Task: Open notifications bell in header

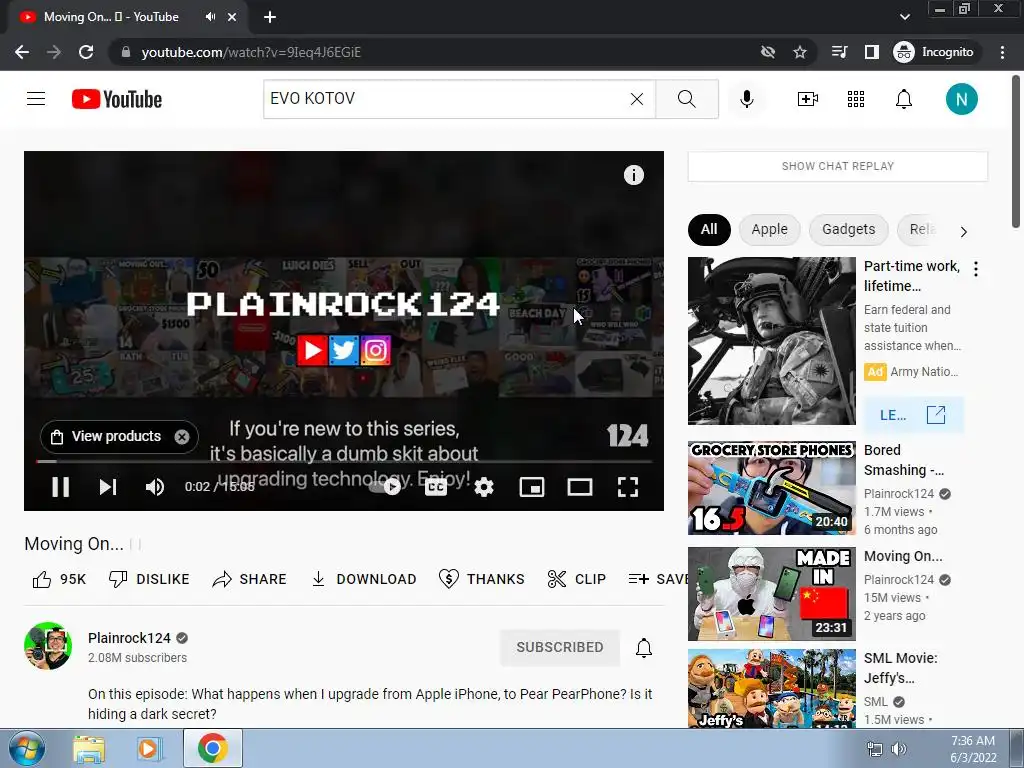Action: coord(904,99)
